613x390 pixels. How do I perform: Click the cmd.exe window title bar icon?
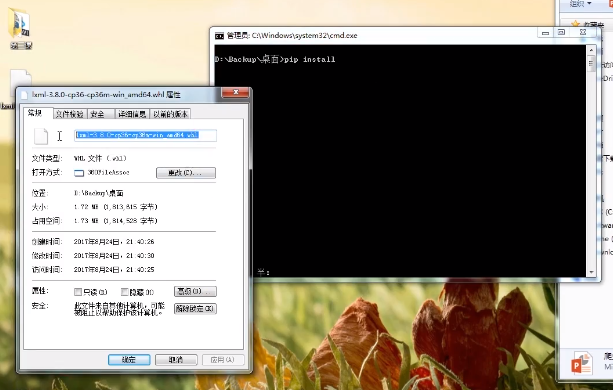(x=219, y=36)
